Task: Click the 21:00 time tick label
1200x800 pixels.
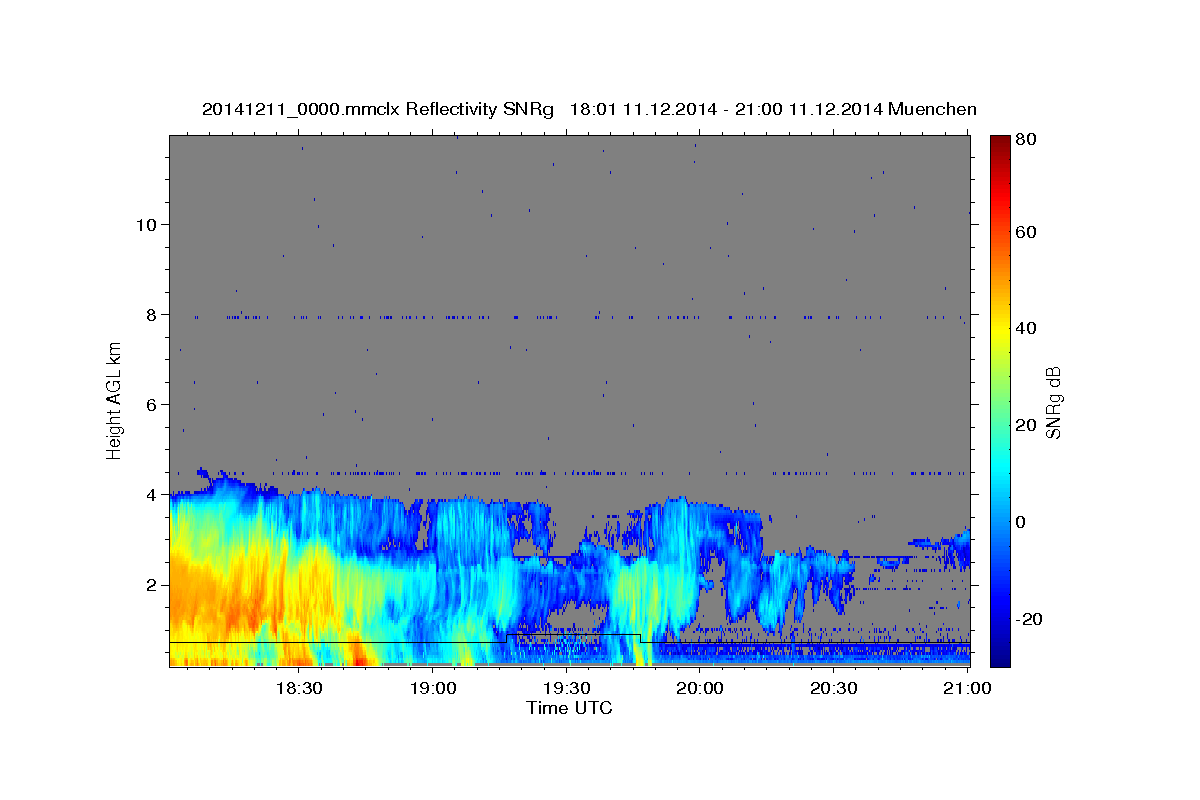Action: pos(968,688)
